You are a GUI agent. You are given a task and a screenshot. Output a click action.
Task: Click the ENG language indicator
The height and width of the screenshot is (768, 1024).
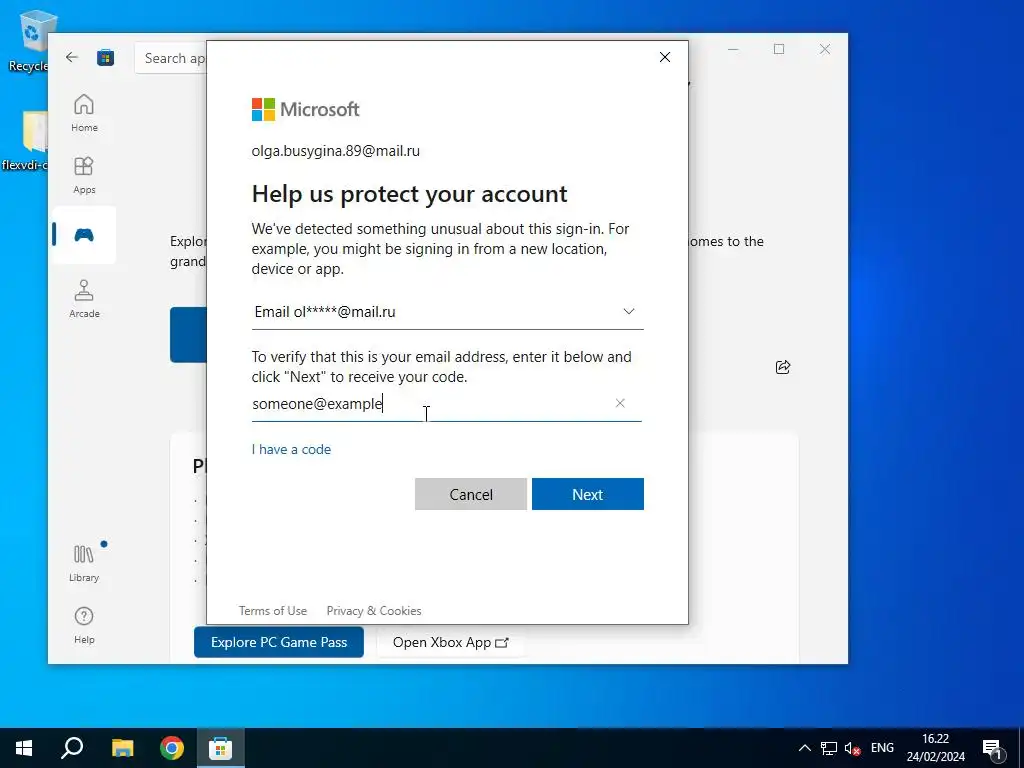point(882,748)
